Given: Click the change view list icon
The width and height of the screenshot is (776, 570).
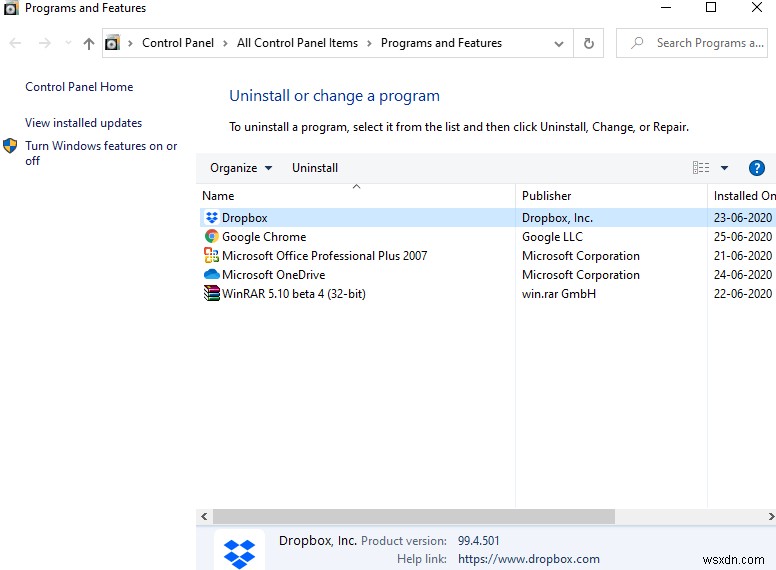Looking at the screenshot, I should click(x=701, y=168).
